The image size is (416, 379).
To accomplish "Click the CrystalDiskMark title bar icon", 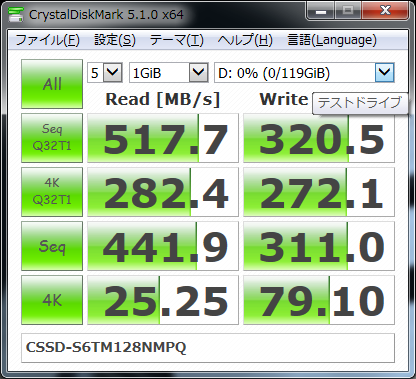I will 15,14.
